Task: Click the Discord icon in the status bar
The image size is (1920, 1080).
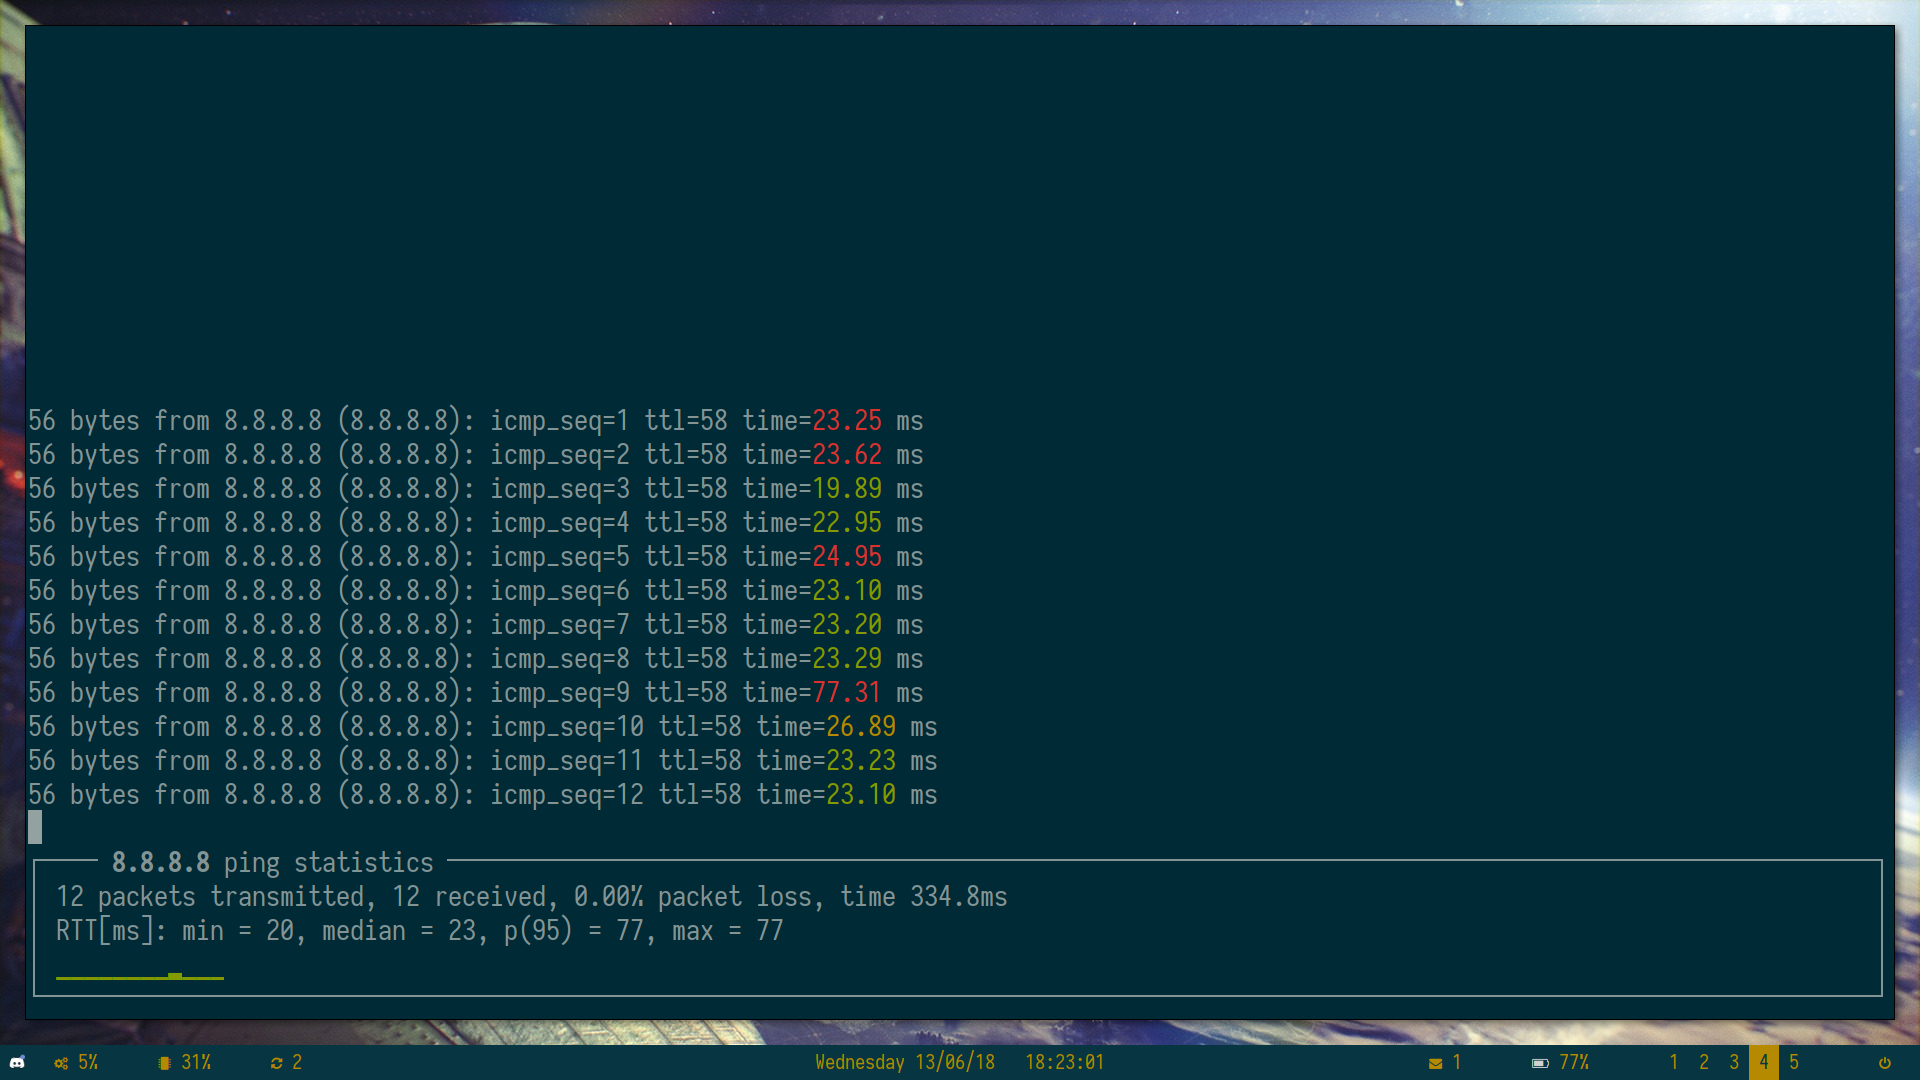Action: (x=17, y=1062)
